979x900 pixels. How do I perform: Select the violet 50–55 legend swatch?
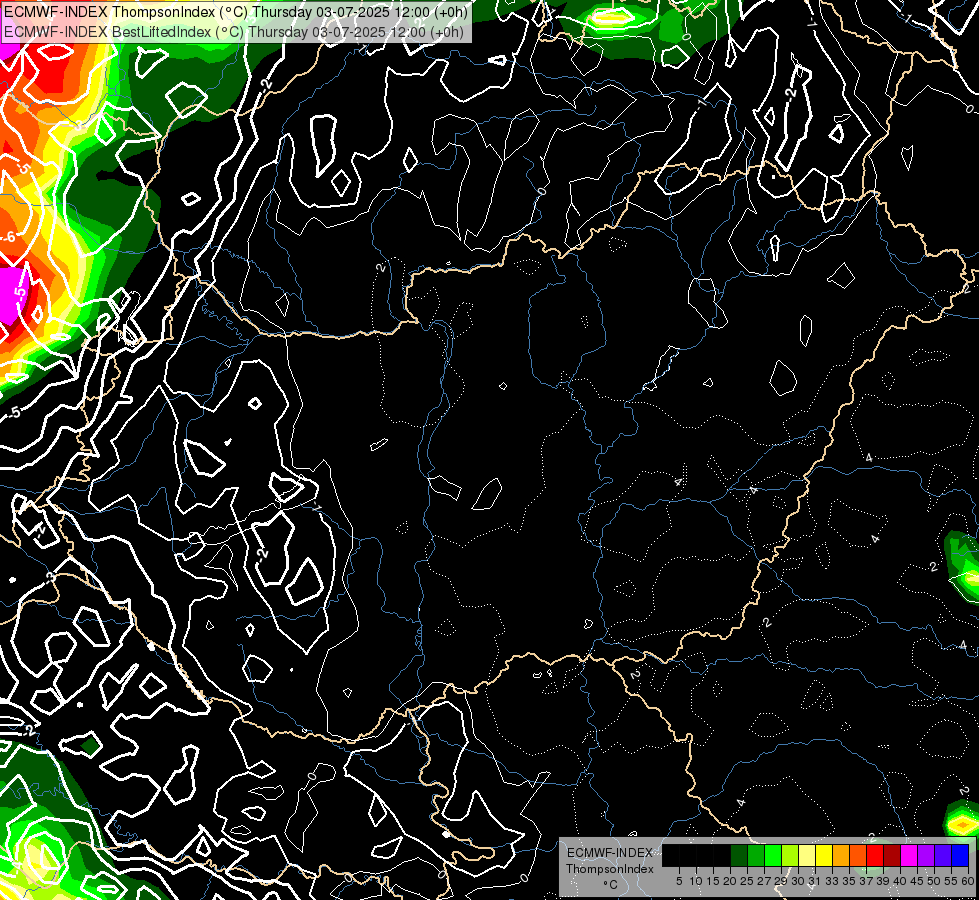click(943, 855)
